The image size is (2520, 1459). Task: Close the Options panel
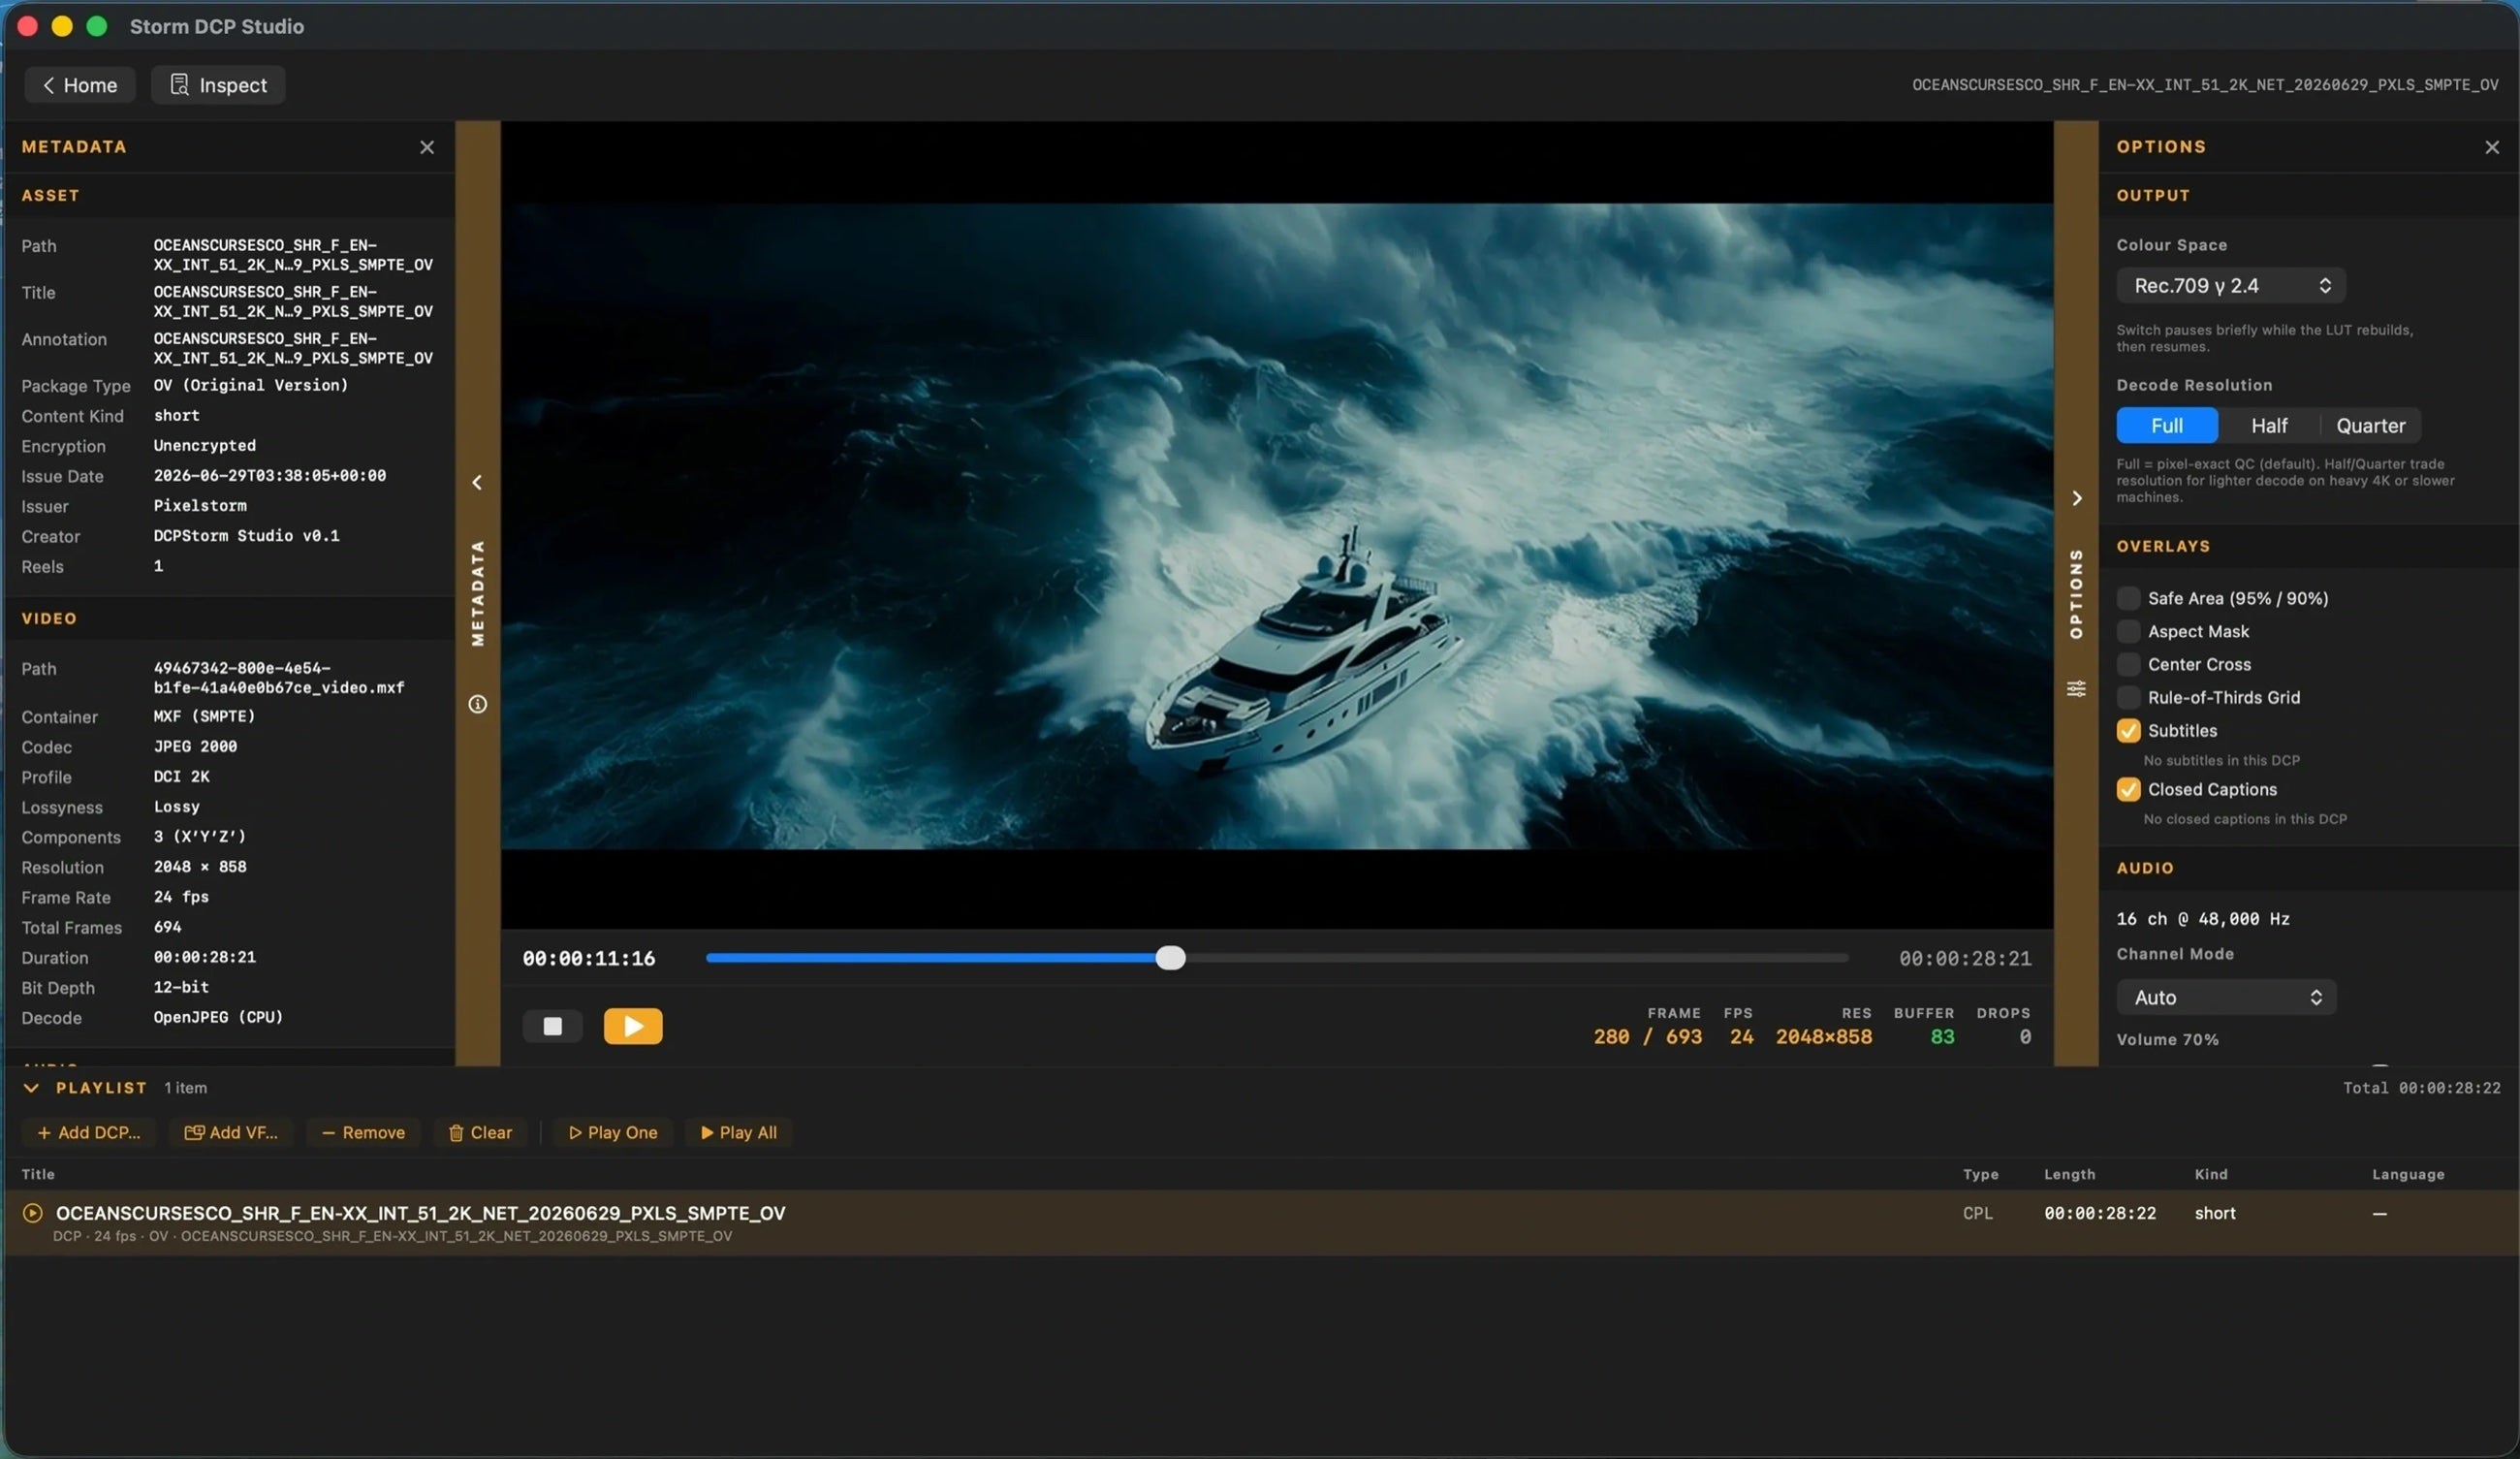pos(2492,148)
